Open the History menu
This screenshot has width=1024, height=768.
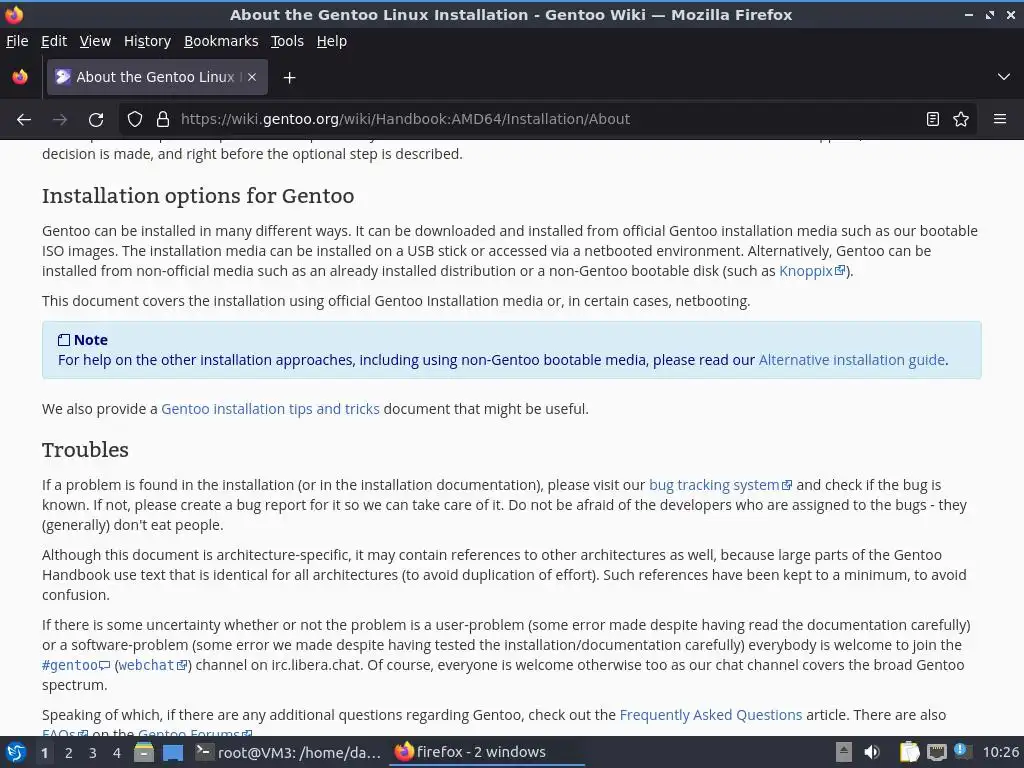pyautogui.click(x=147, y=41)
